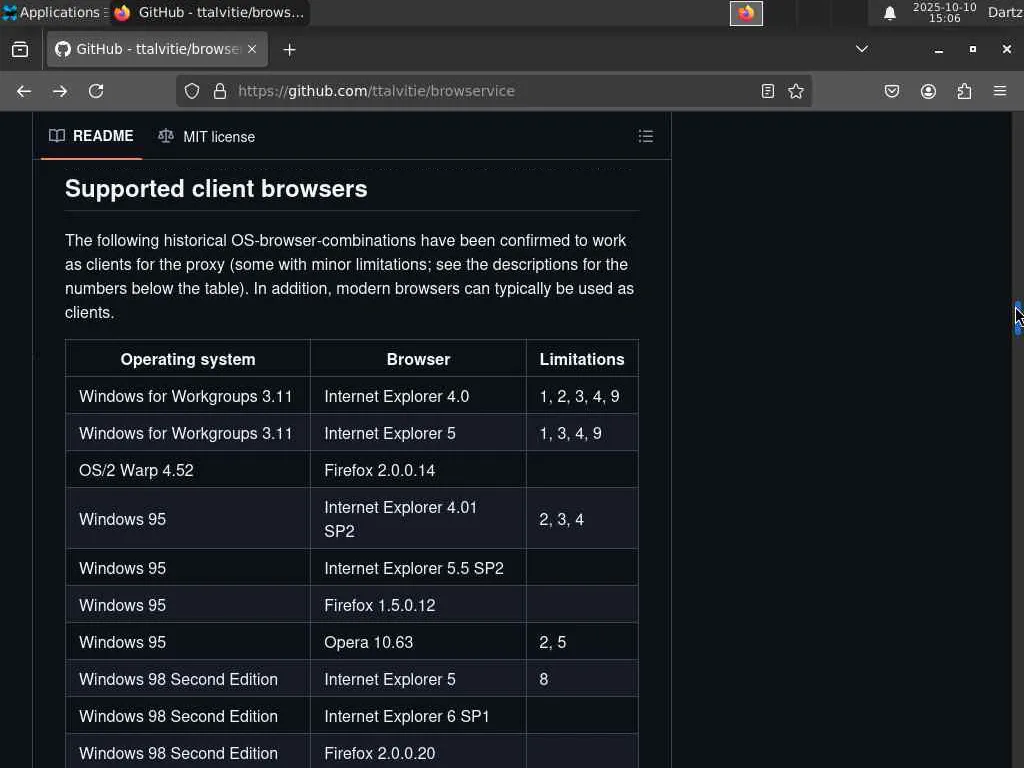The height and width of the screenshot is (768, 1024).
Task: Click the Operating system column header
Action: 188,359
